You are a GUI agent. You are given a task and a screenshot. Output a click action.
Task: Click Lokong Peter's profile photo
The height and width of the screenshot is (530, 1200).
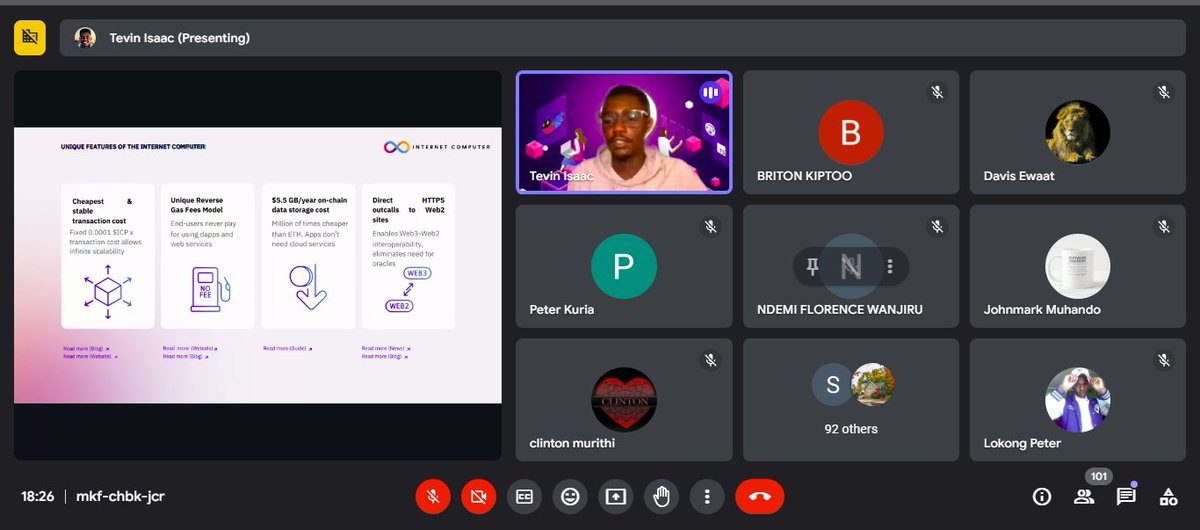point(1078,400)
